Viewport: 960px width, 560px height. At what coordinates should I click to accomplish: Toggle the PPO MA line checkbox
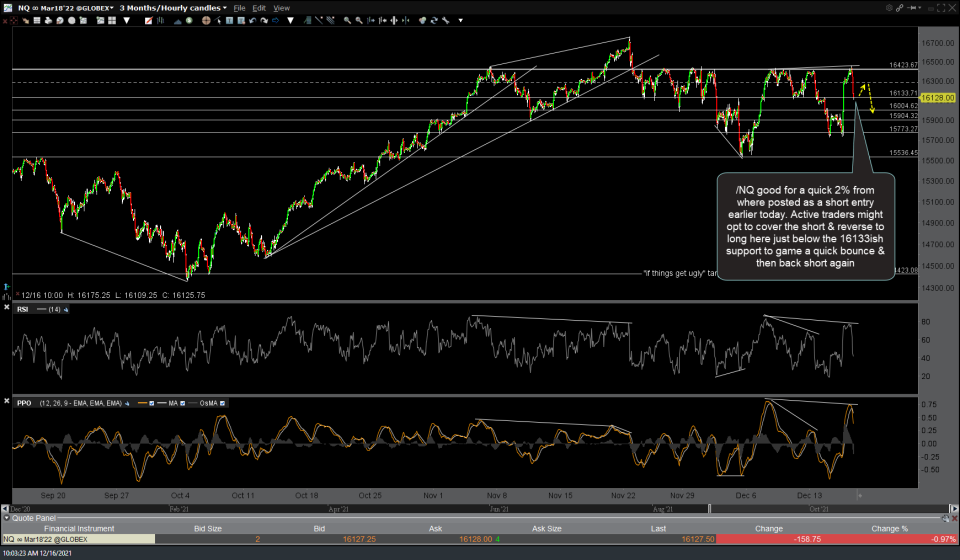[182, 403]
